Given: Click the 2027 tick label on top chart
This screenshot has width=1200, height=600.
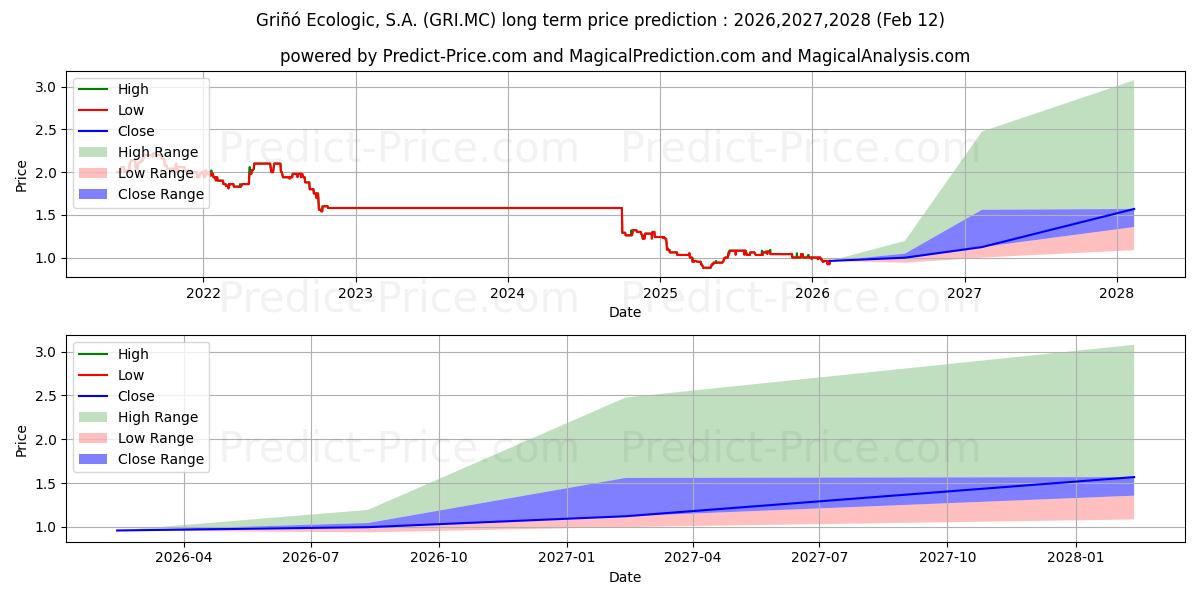Looking at the screenshot, I should point(964,293).
